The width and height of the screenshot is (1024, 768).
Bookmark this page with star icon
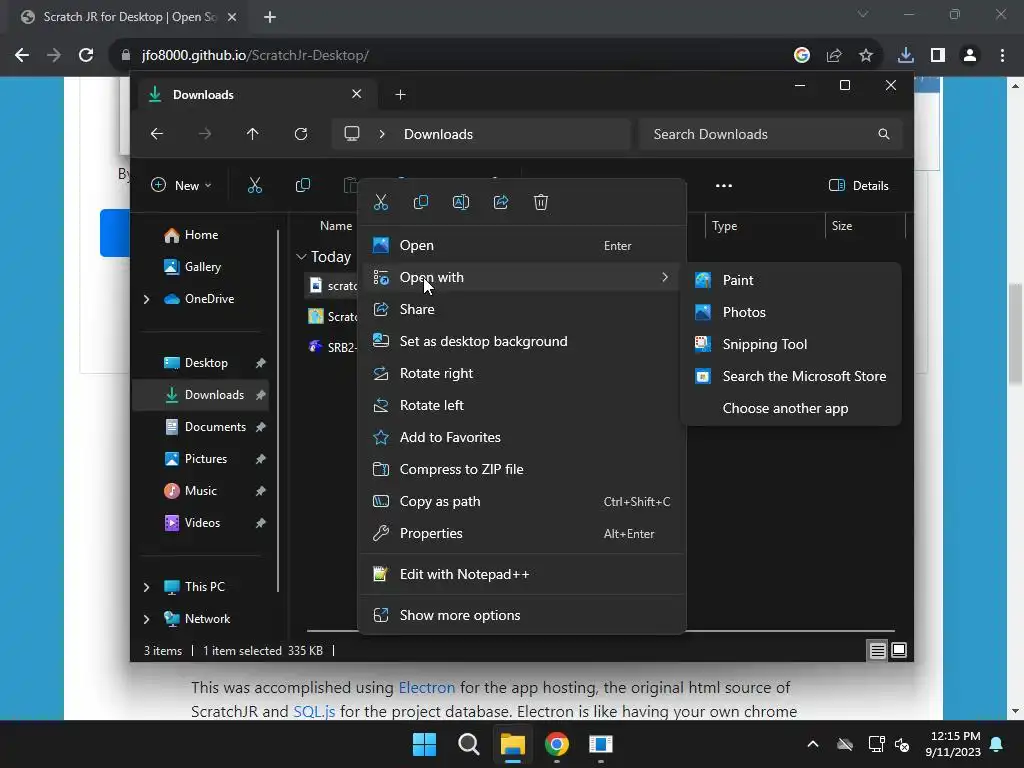[x=866, y=56]
